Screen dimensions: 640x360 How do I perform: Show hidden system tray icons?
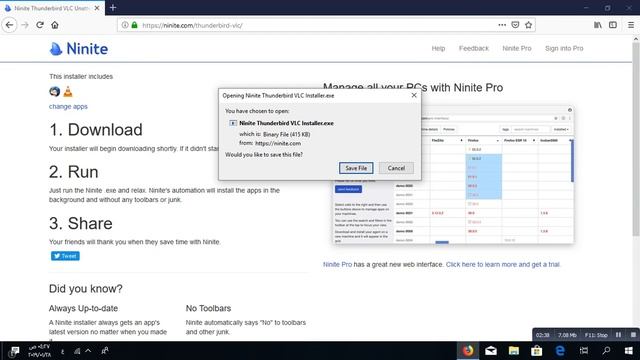click(88, 351)
